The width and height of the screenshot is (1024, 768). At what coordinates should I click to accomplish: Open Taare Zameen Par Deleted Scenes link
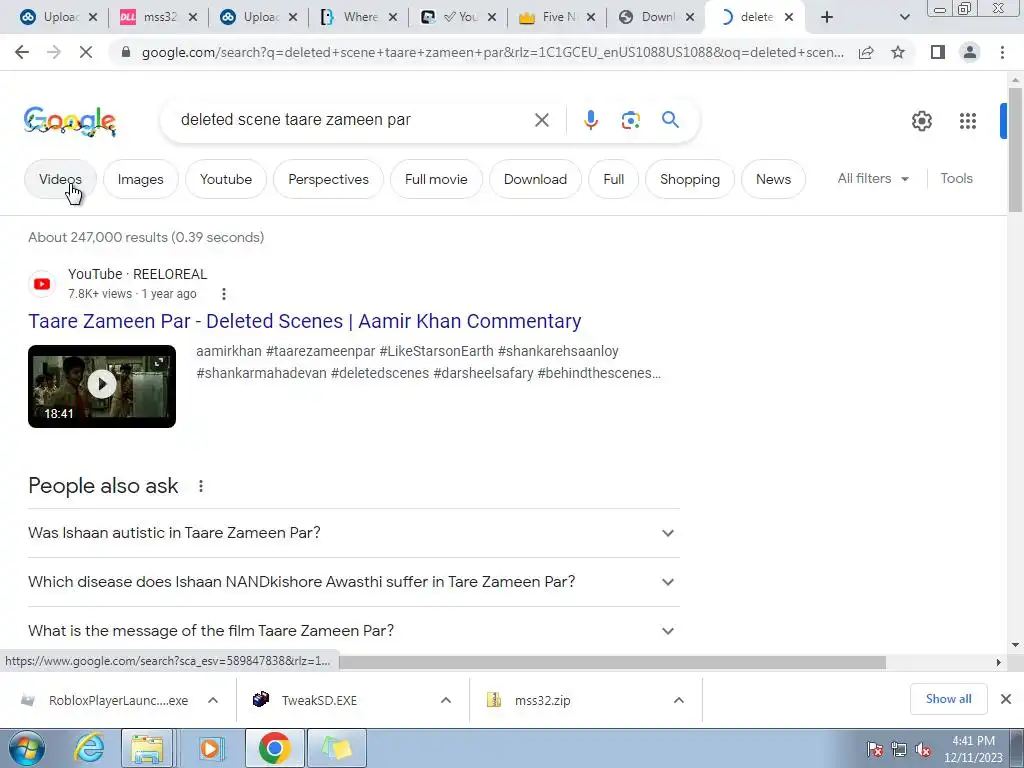tap(304, 321)
